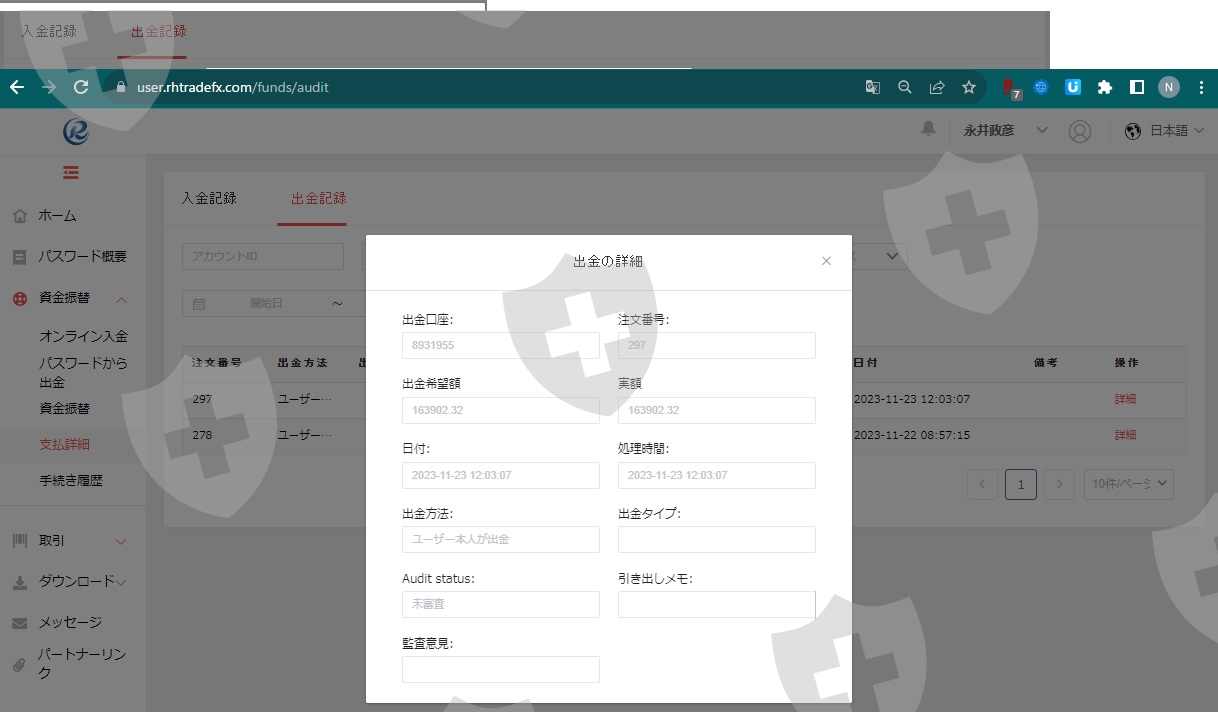Expand the 永井政彦 account menu

click(1004, 131)
